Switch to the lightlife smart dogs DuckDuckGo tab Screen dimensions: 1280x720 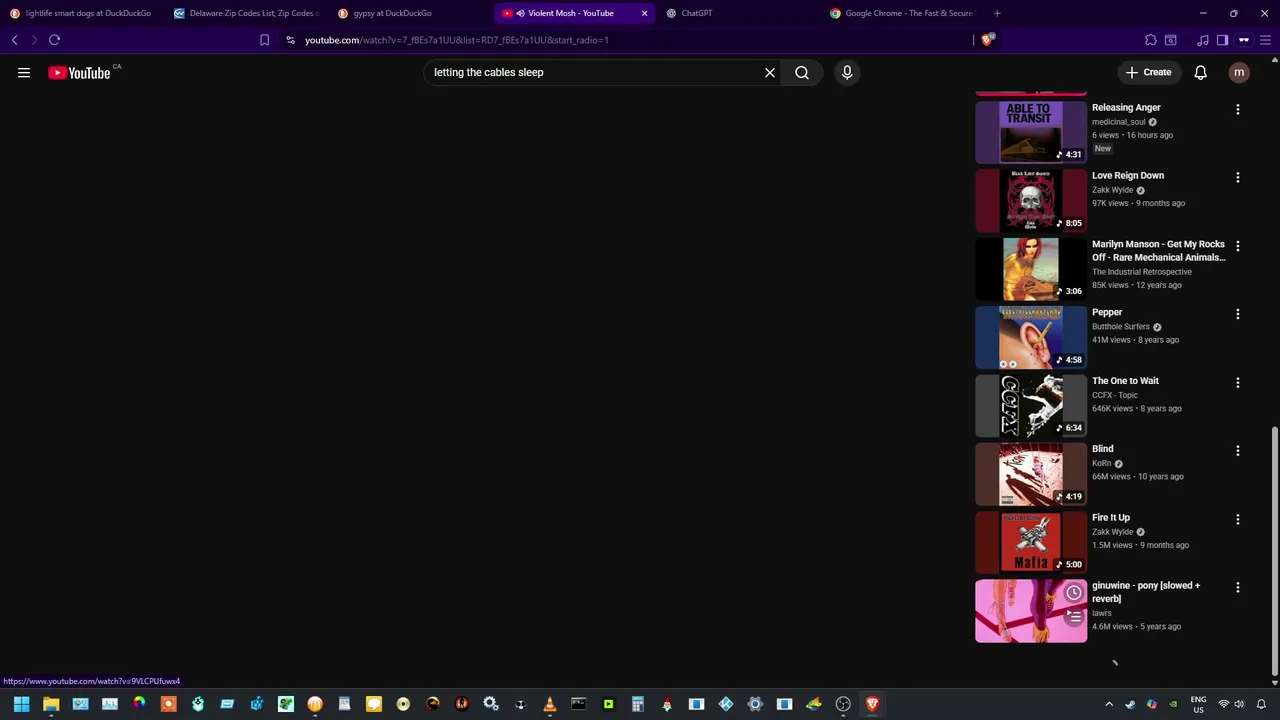click(x=82, y=13)
